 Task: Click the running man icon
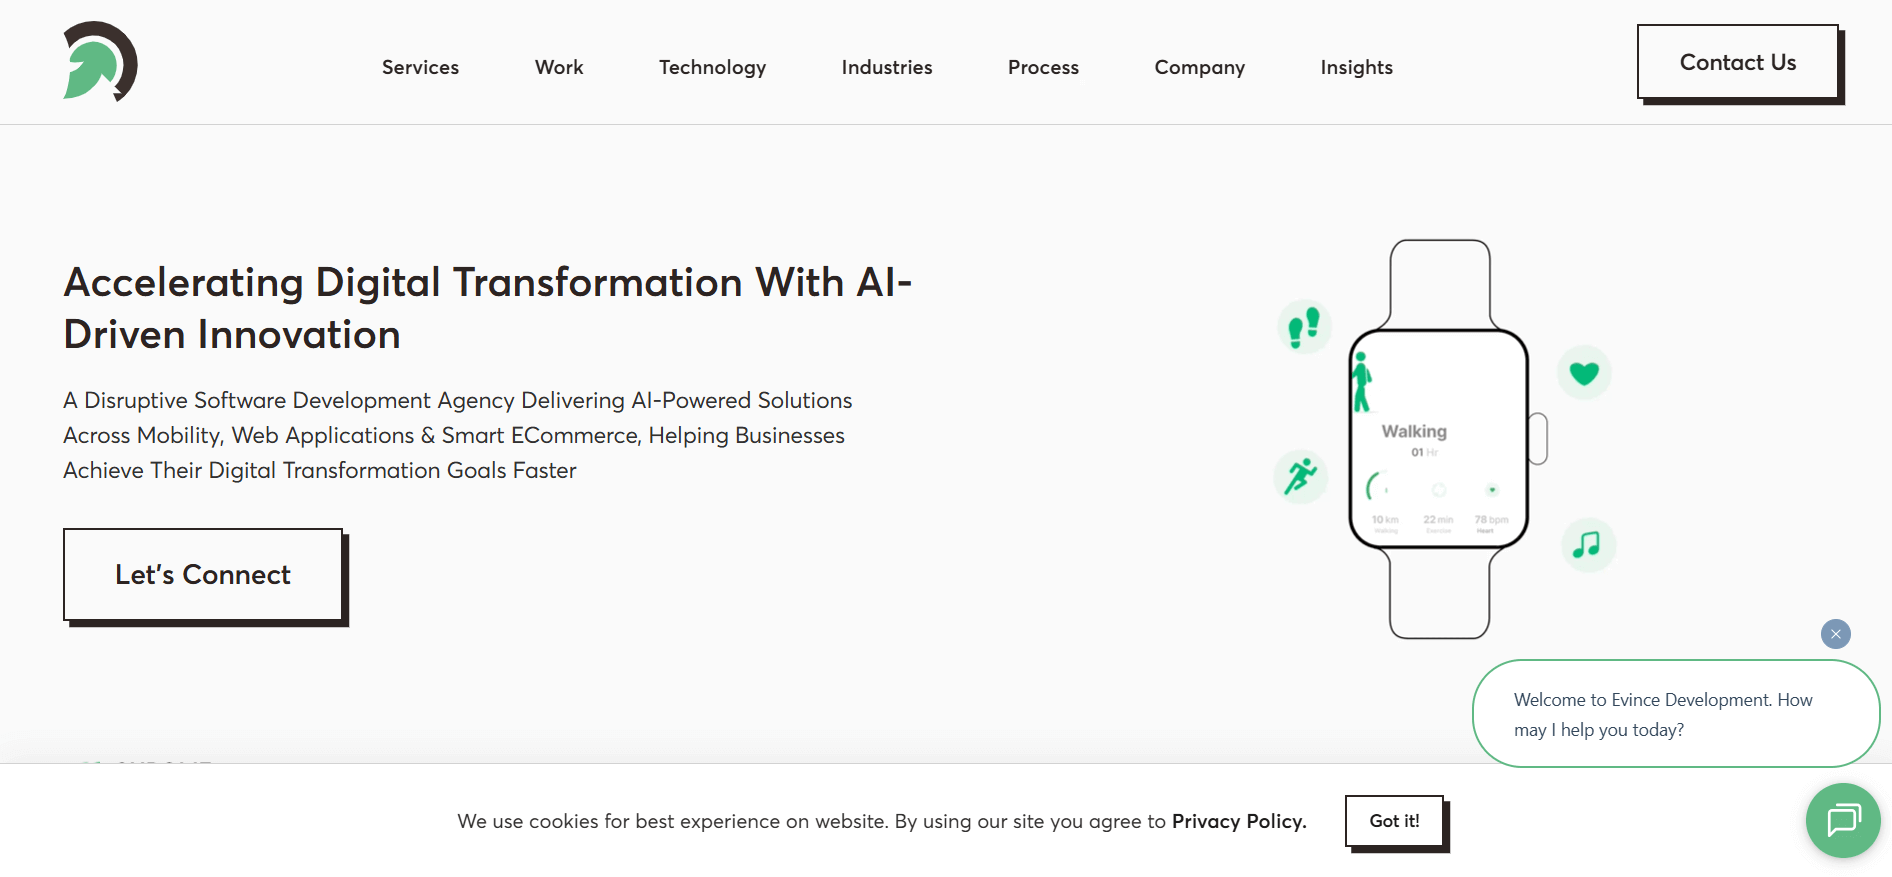pyautogui.click(x=1300, y=476)
